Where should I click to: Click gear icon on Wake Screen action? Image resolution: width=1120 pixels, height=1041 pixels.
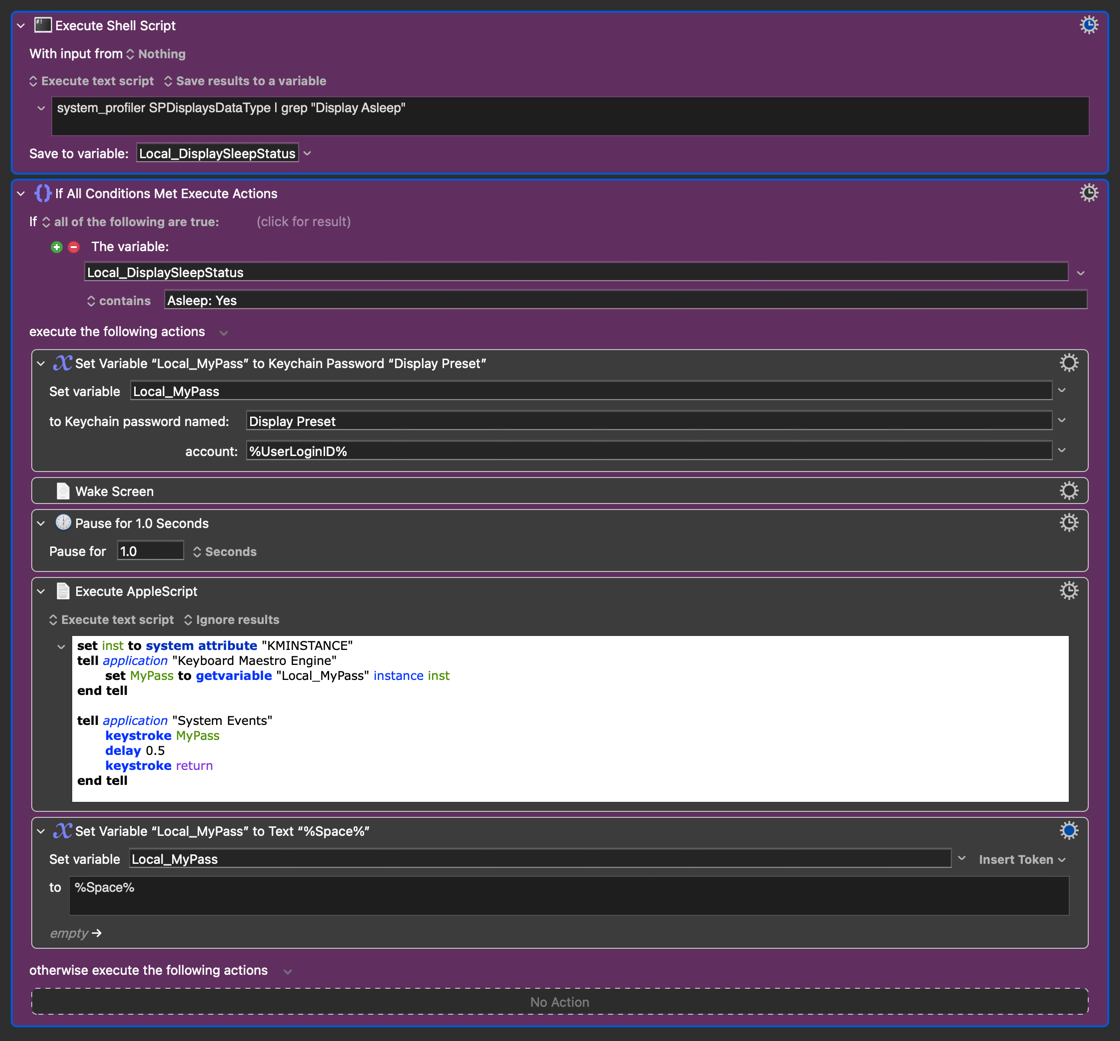pyautogui.click(x=1069, y=491)
